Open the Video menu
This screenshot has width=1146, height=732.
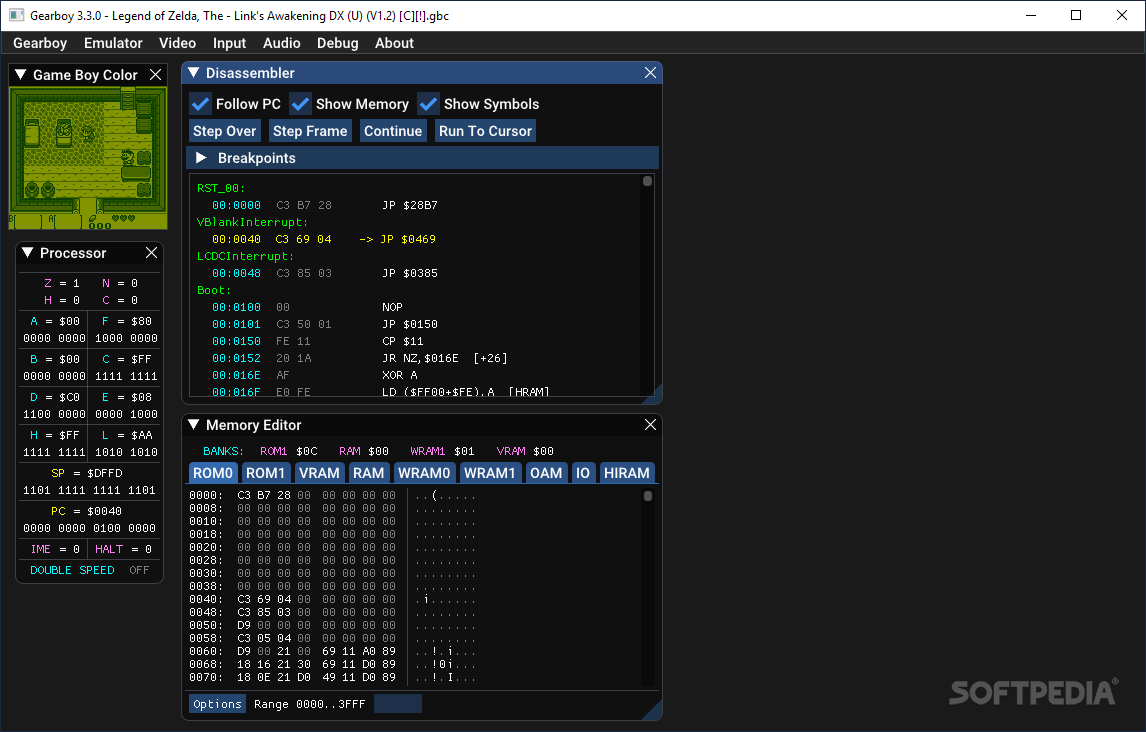click(x=177, y=43)
